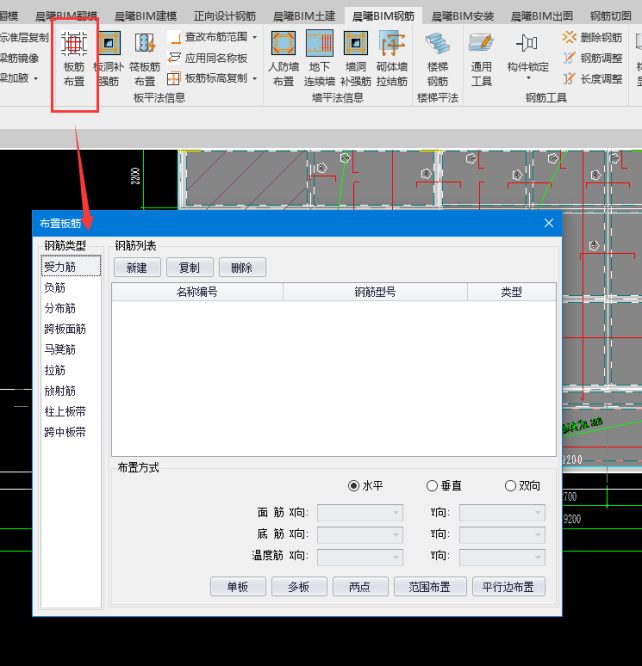The image size is (642, 666).
Task: Click the 钢筋型号 column header
Action: 375,292
